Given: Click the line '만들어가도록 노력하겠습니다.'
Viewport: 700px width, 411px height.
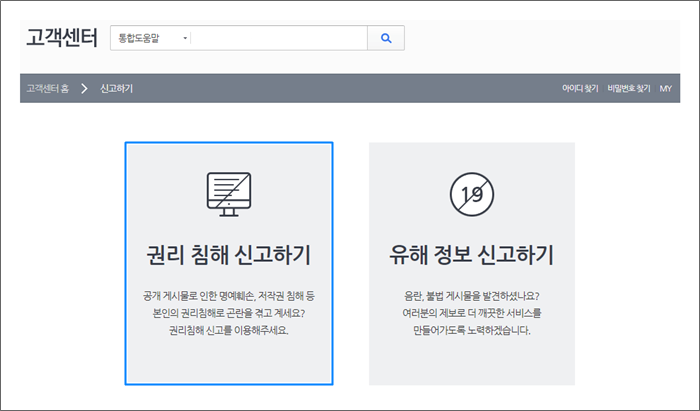Looking at the screenshot, I should [471, 330].
